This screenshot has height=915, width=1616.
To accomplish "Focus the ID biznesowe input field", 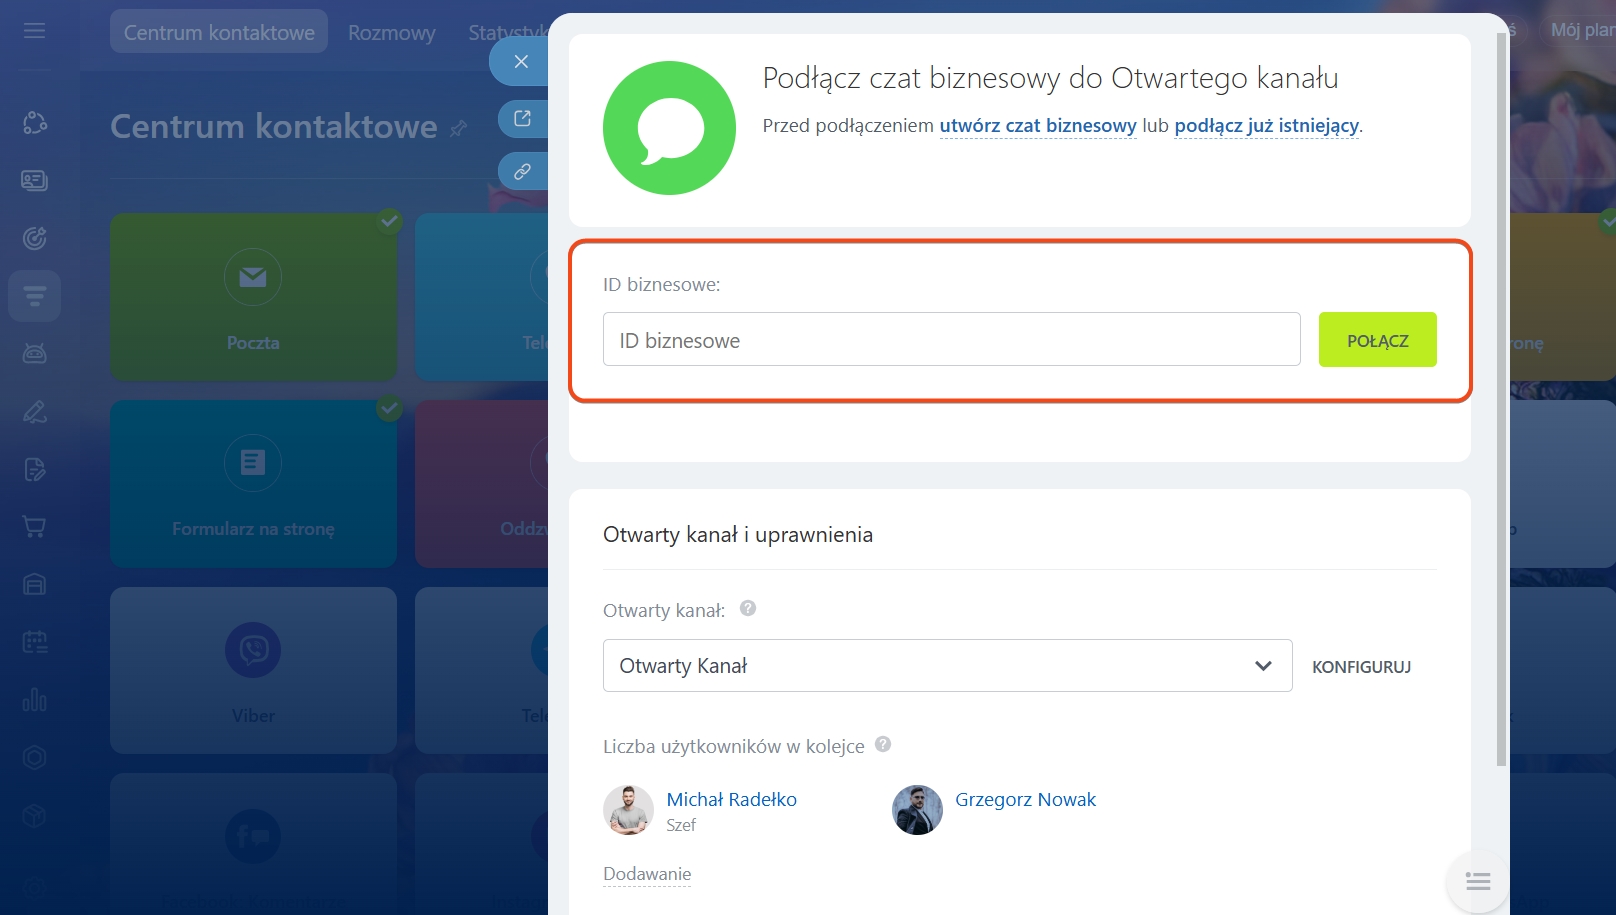I will 952,340.
